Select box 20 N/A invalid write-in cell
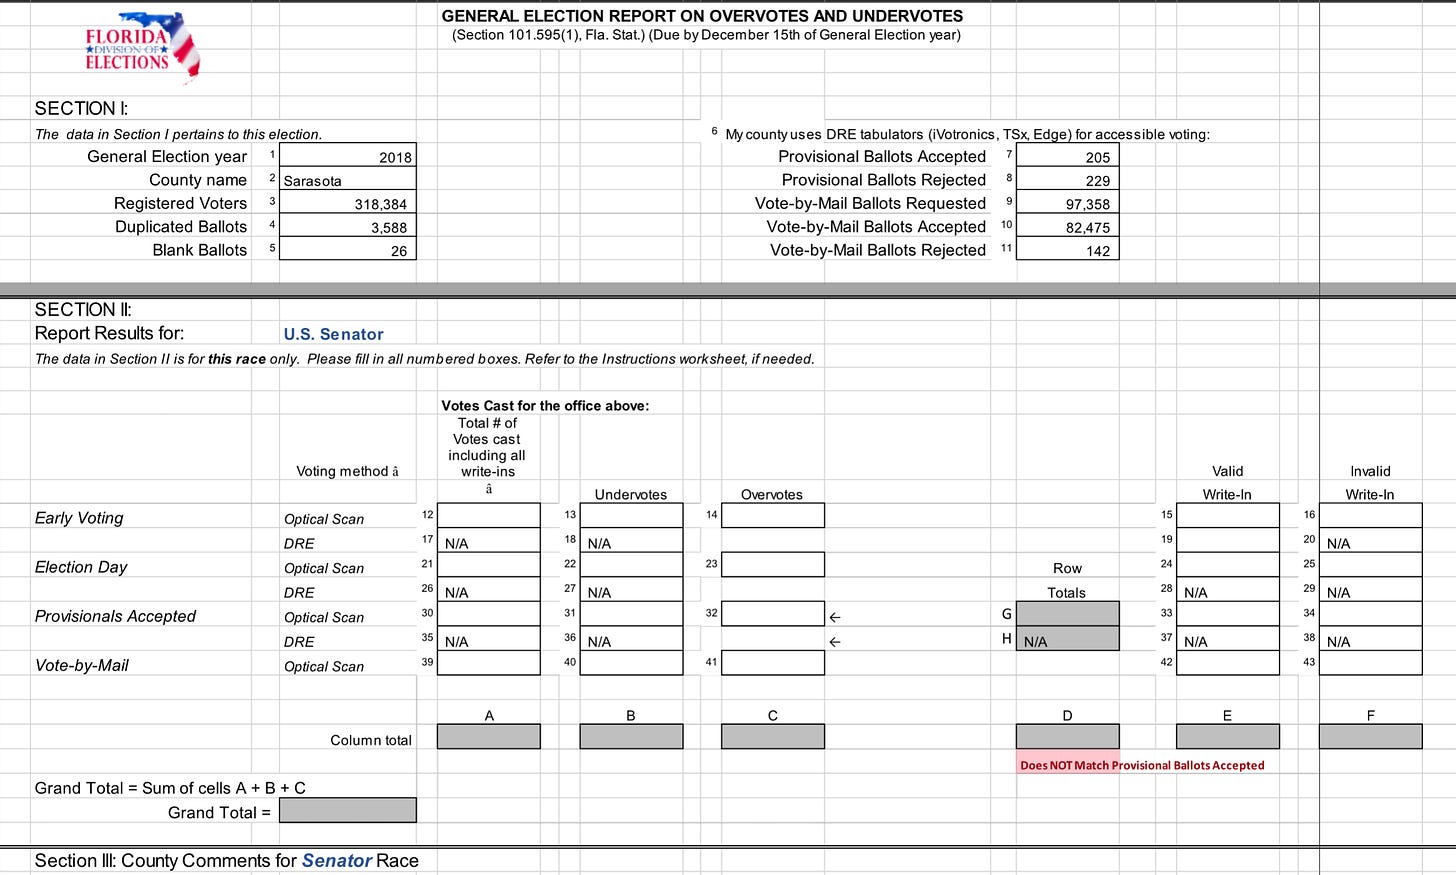Image resolution: width=1456 pixels, height=875 pixels. point(1370,540)
